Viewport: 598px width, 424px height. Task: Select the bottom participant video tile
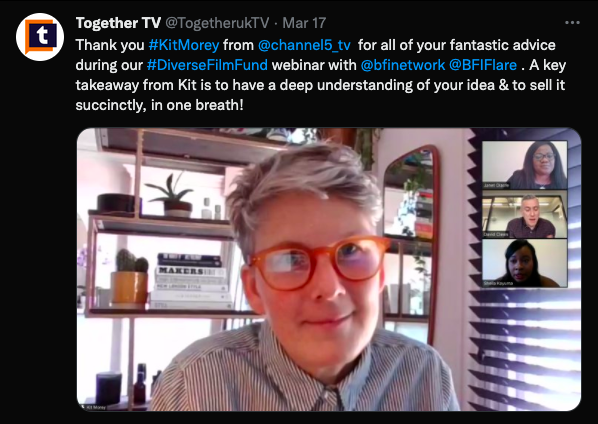524,263
